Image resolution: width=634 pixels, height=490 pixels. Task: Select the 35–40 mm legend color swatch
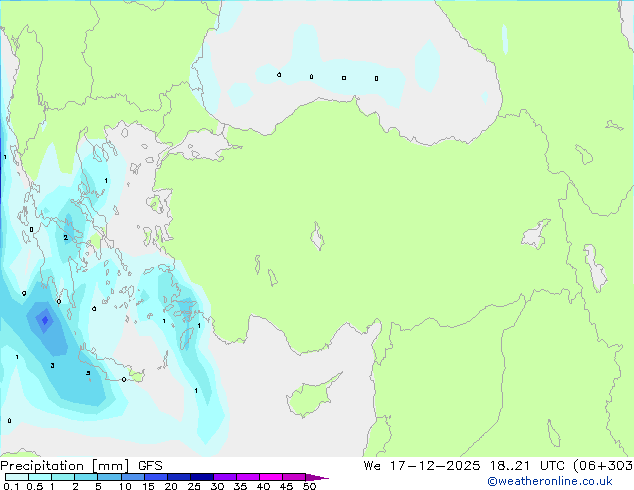[x=248, y=477]
